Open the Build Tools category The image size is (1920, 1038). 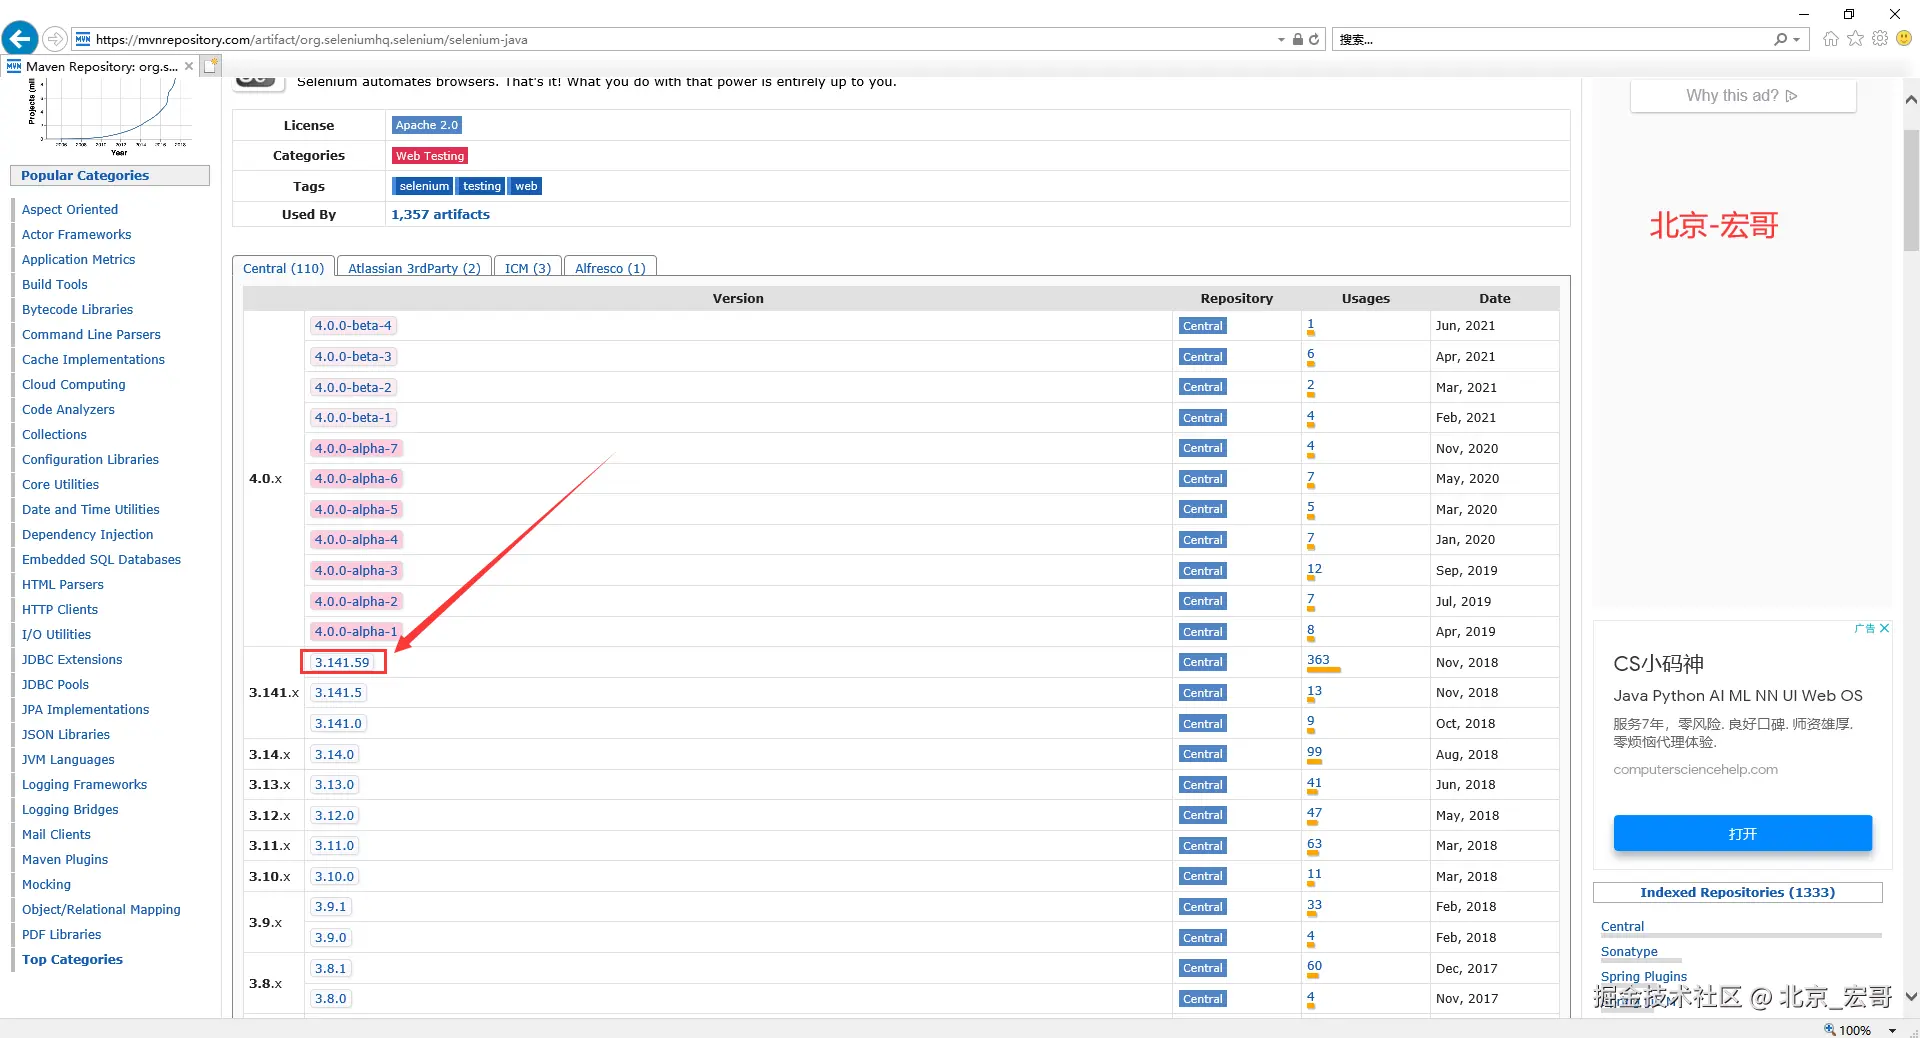pos(55,285)
